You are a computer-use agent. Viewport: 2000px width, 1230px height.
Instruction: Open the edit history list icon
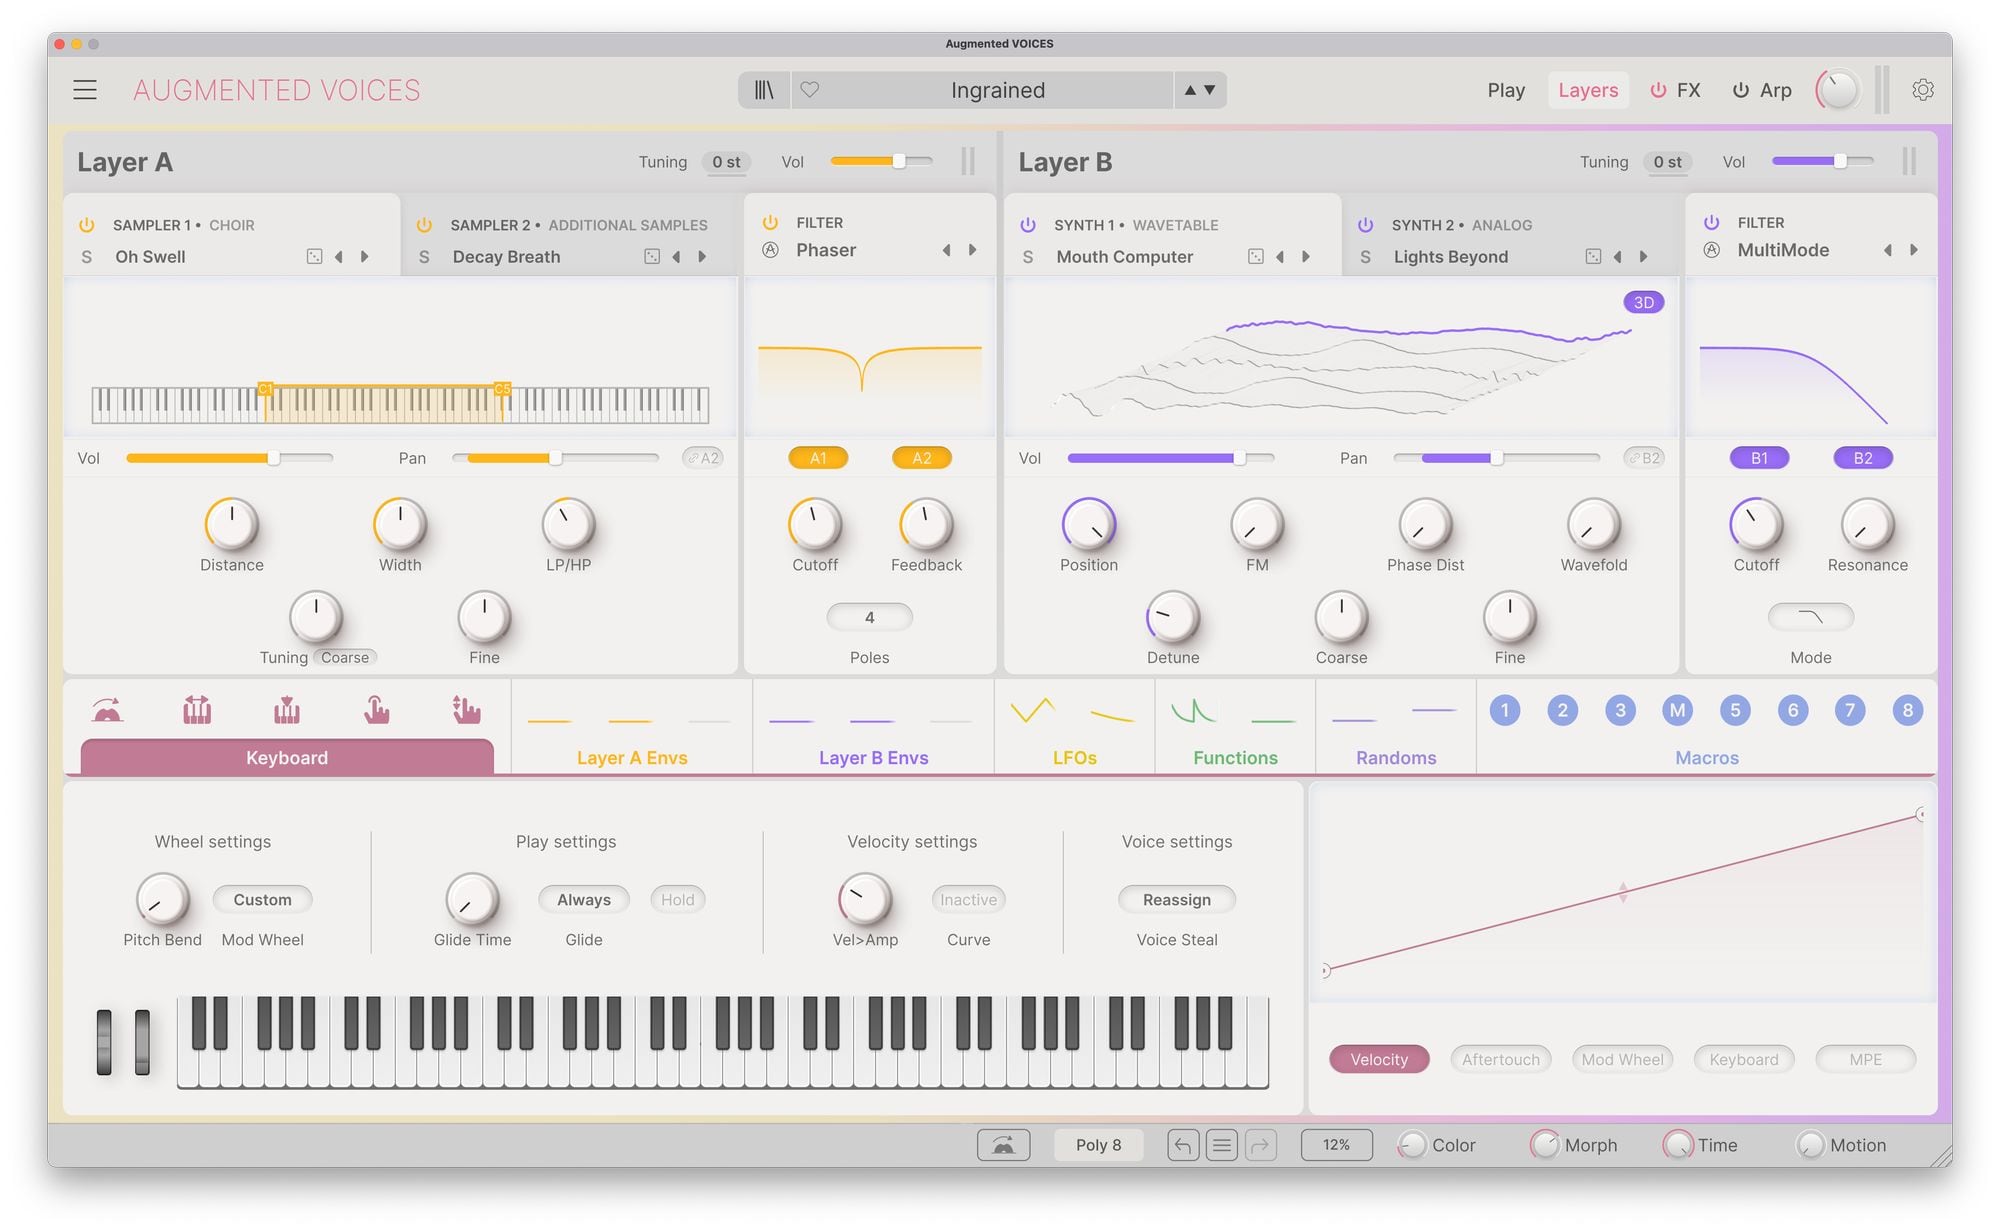(x=1221, y=1145)
